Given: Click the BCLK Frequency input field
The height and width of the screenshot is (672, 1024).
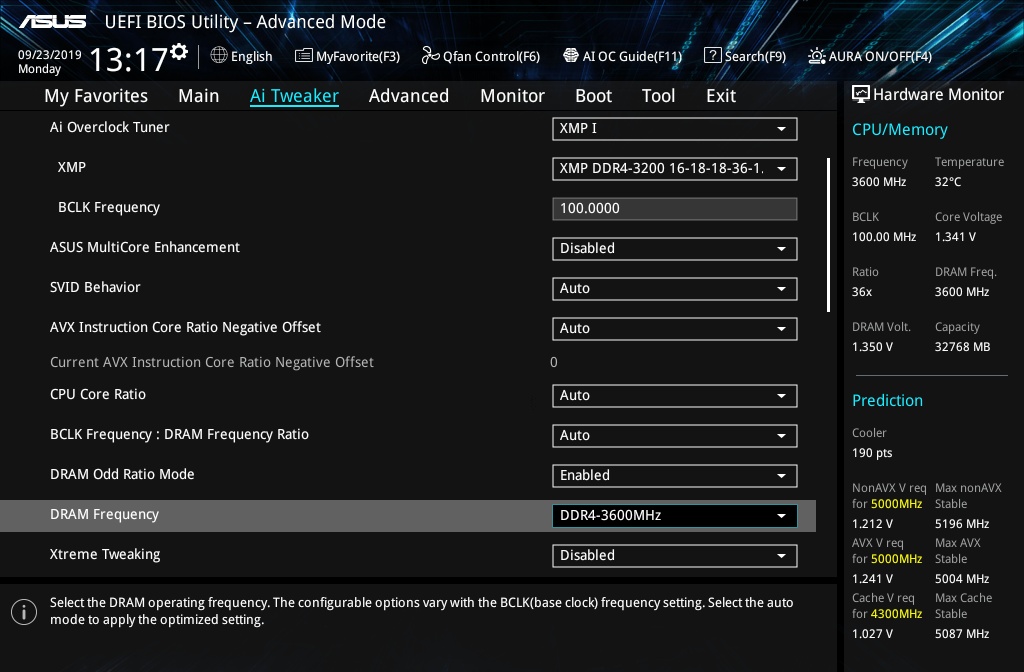Looking at the screenshot, I should [675, 209].
